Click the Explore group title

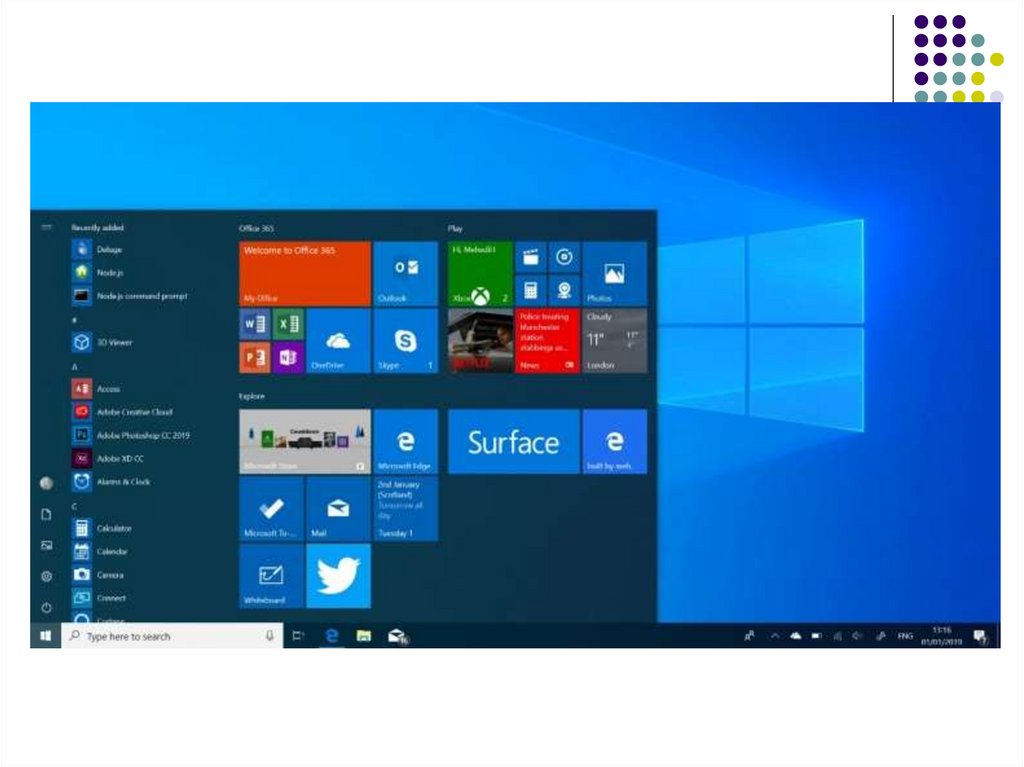pyautogui.click(x=251, y=396)
